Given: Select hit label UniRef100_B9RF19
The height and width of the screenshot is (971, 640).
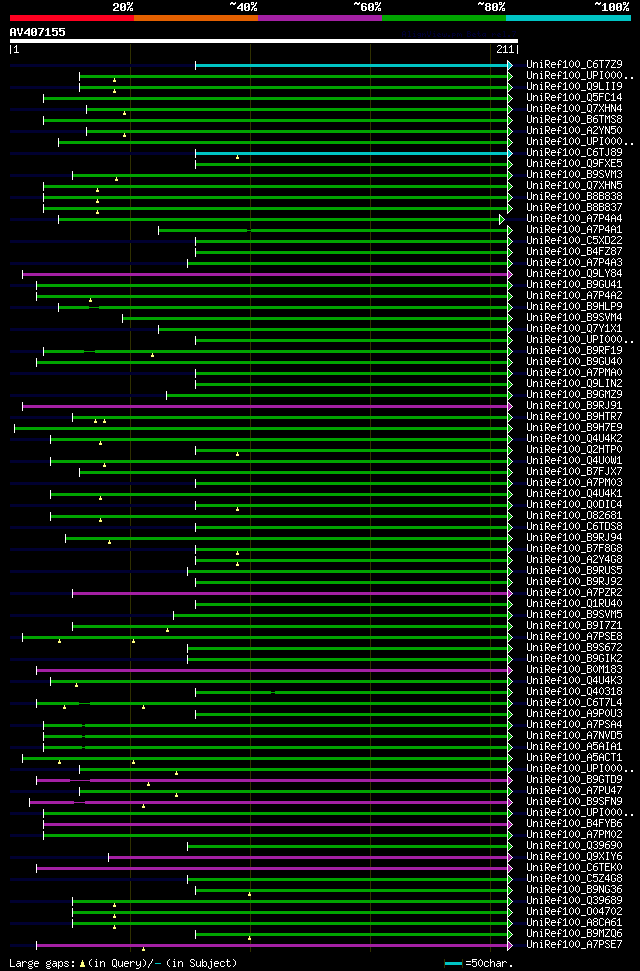Looking at the screenshot, I should [574, 351].
